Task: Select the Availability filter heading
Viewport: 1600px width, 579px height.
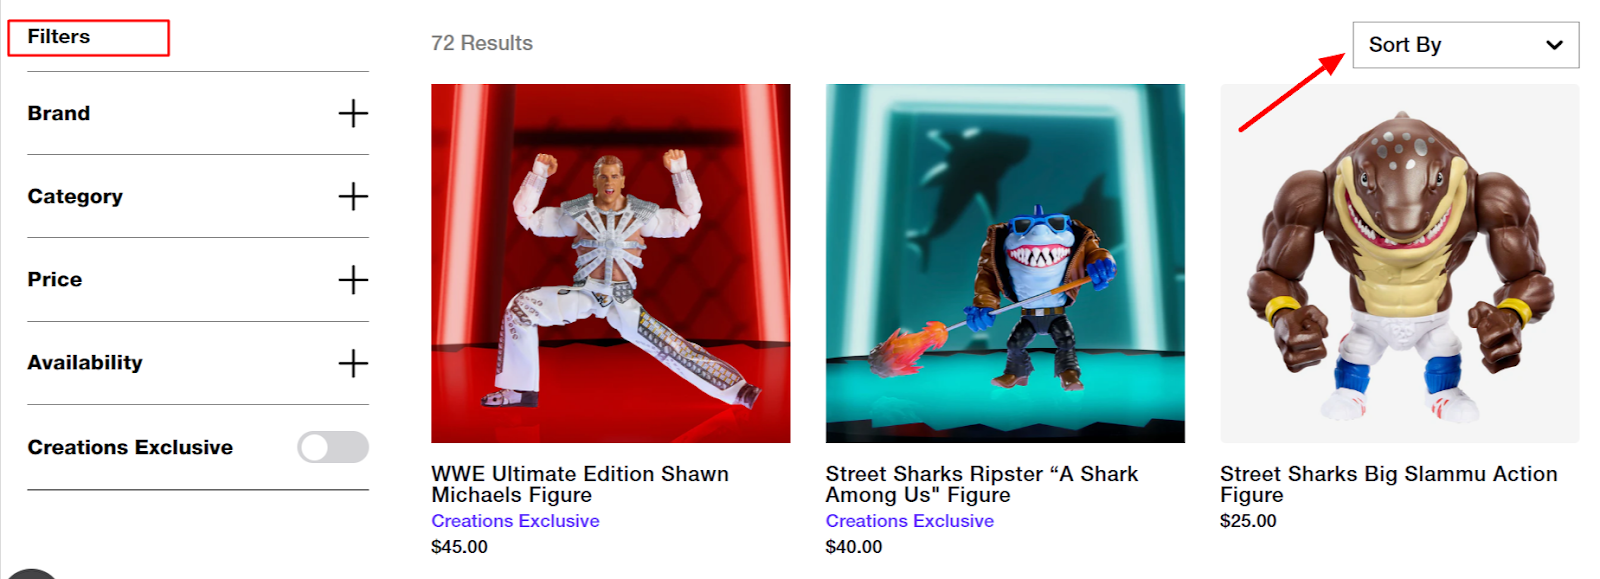Action: (x=85, y=362)
